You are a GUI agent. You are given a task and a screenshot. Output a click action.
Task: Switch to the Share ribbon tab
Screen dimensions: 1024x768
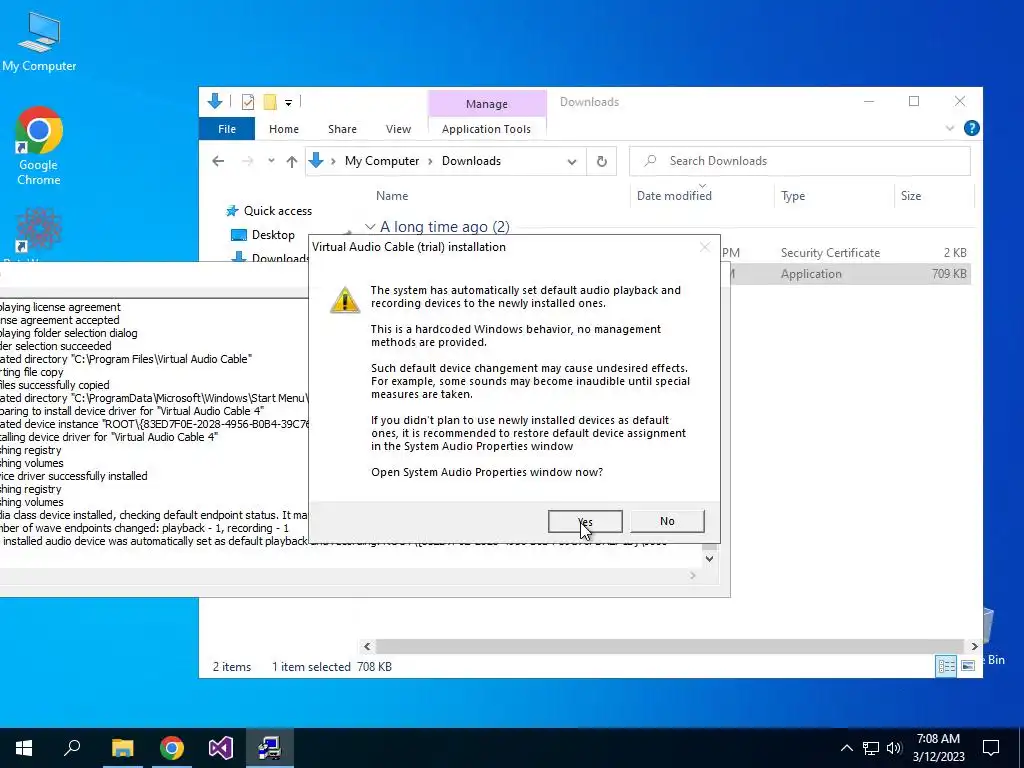click(342, 129)
